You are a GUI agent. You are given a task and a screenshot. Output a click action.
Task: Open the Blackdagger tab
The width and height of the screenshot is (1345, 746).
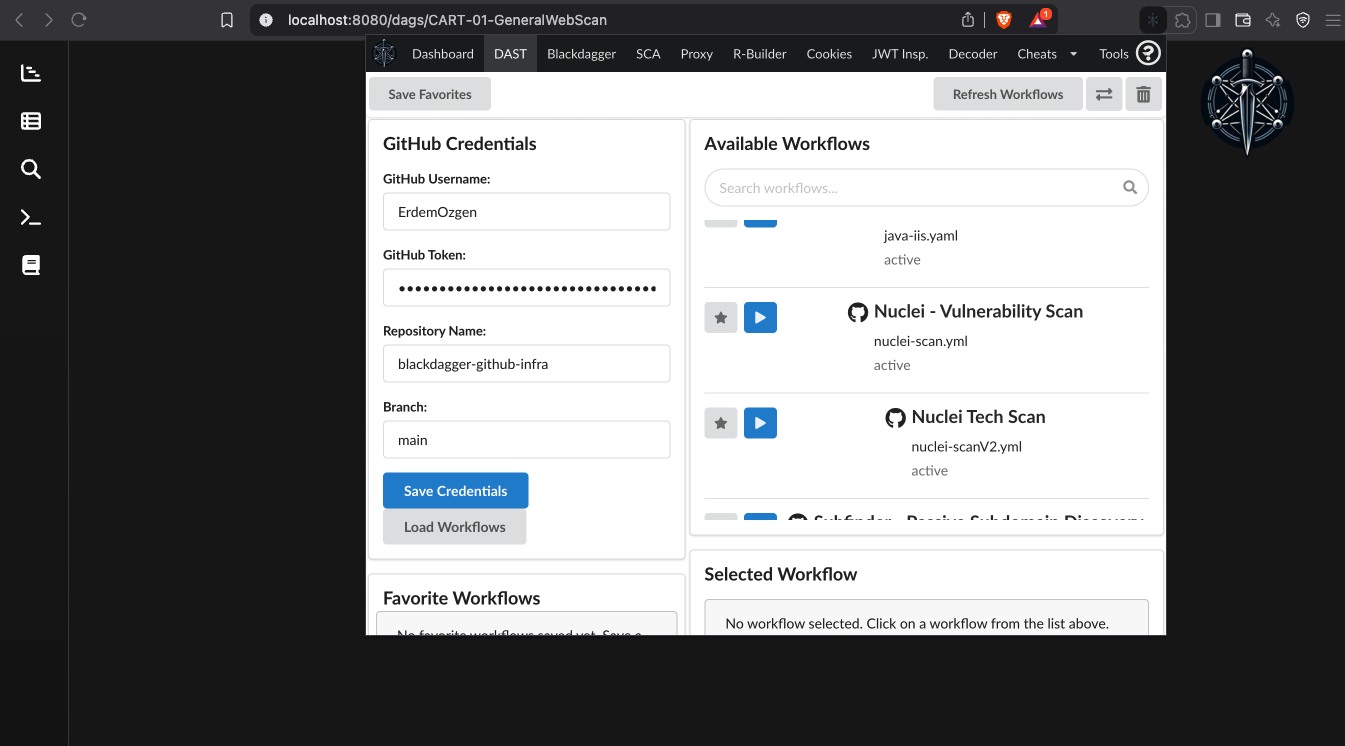(581, 54)
